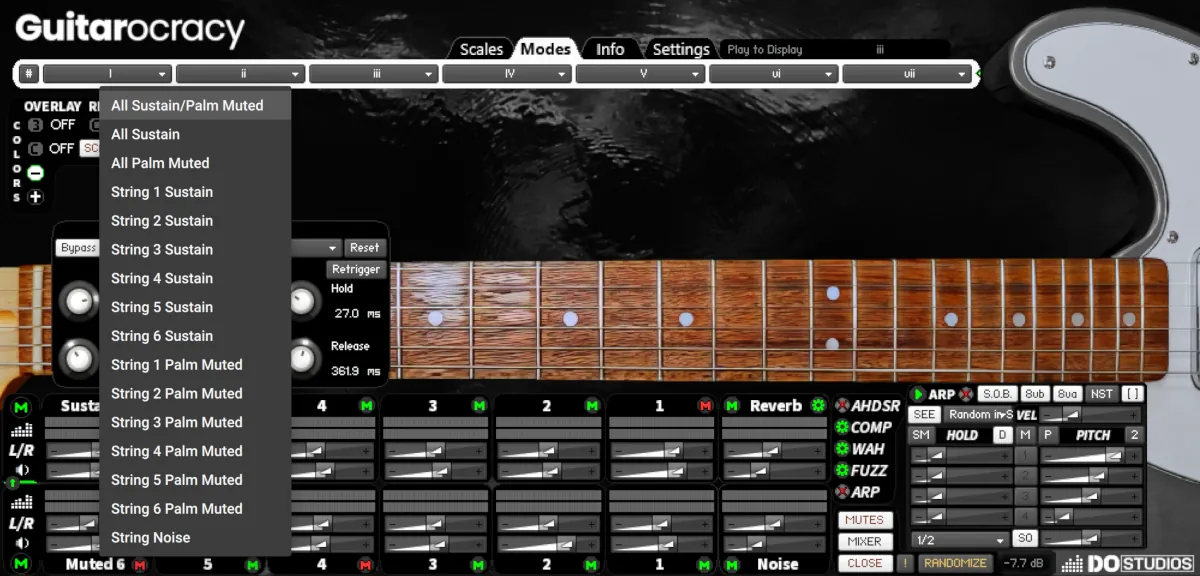The image size is (1200, 576).
Task: Click the WAH effect gear icon
Action: pyautogui.click(x=842, y=449)
